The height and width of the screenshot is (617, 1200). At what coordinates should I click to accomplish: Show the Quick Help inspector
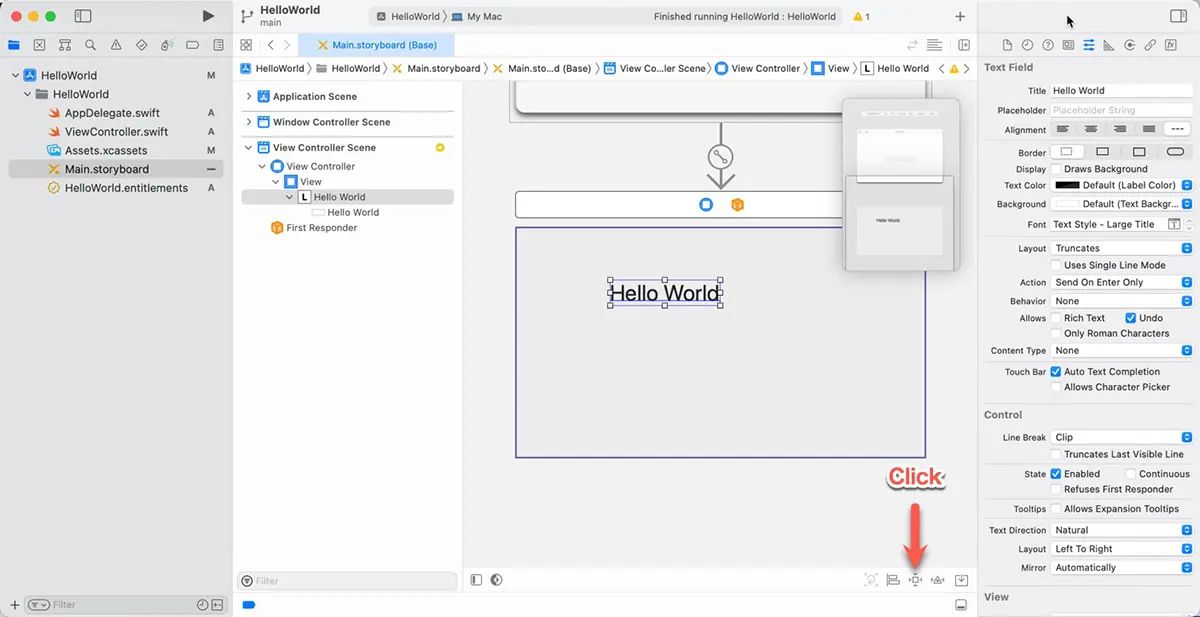[1047, 45]
